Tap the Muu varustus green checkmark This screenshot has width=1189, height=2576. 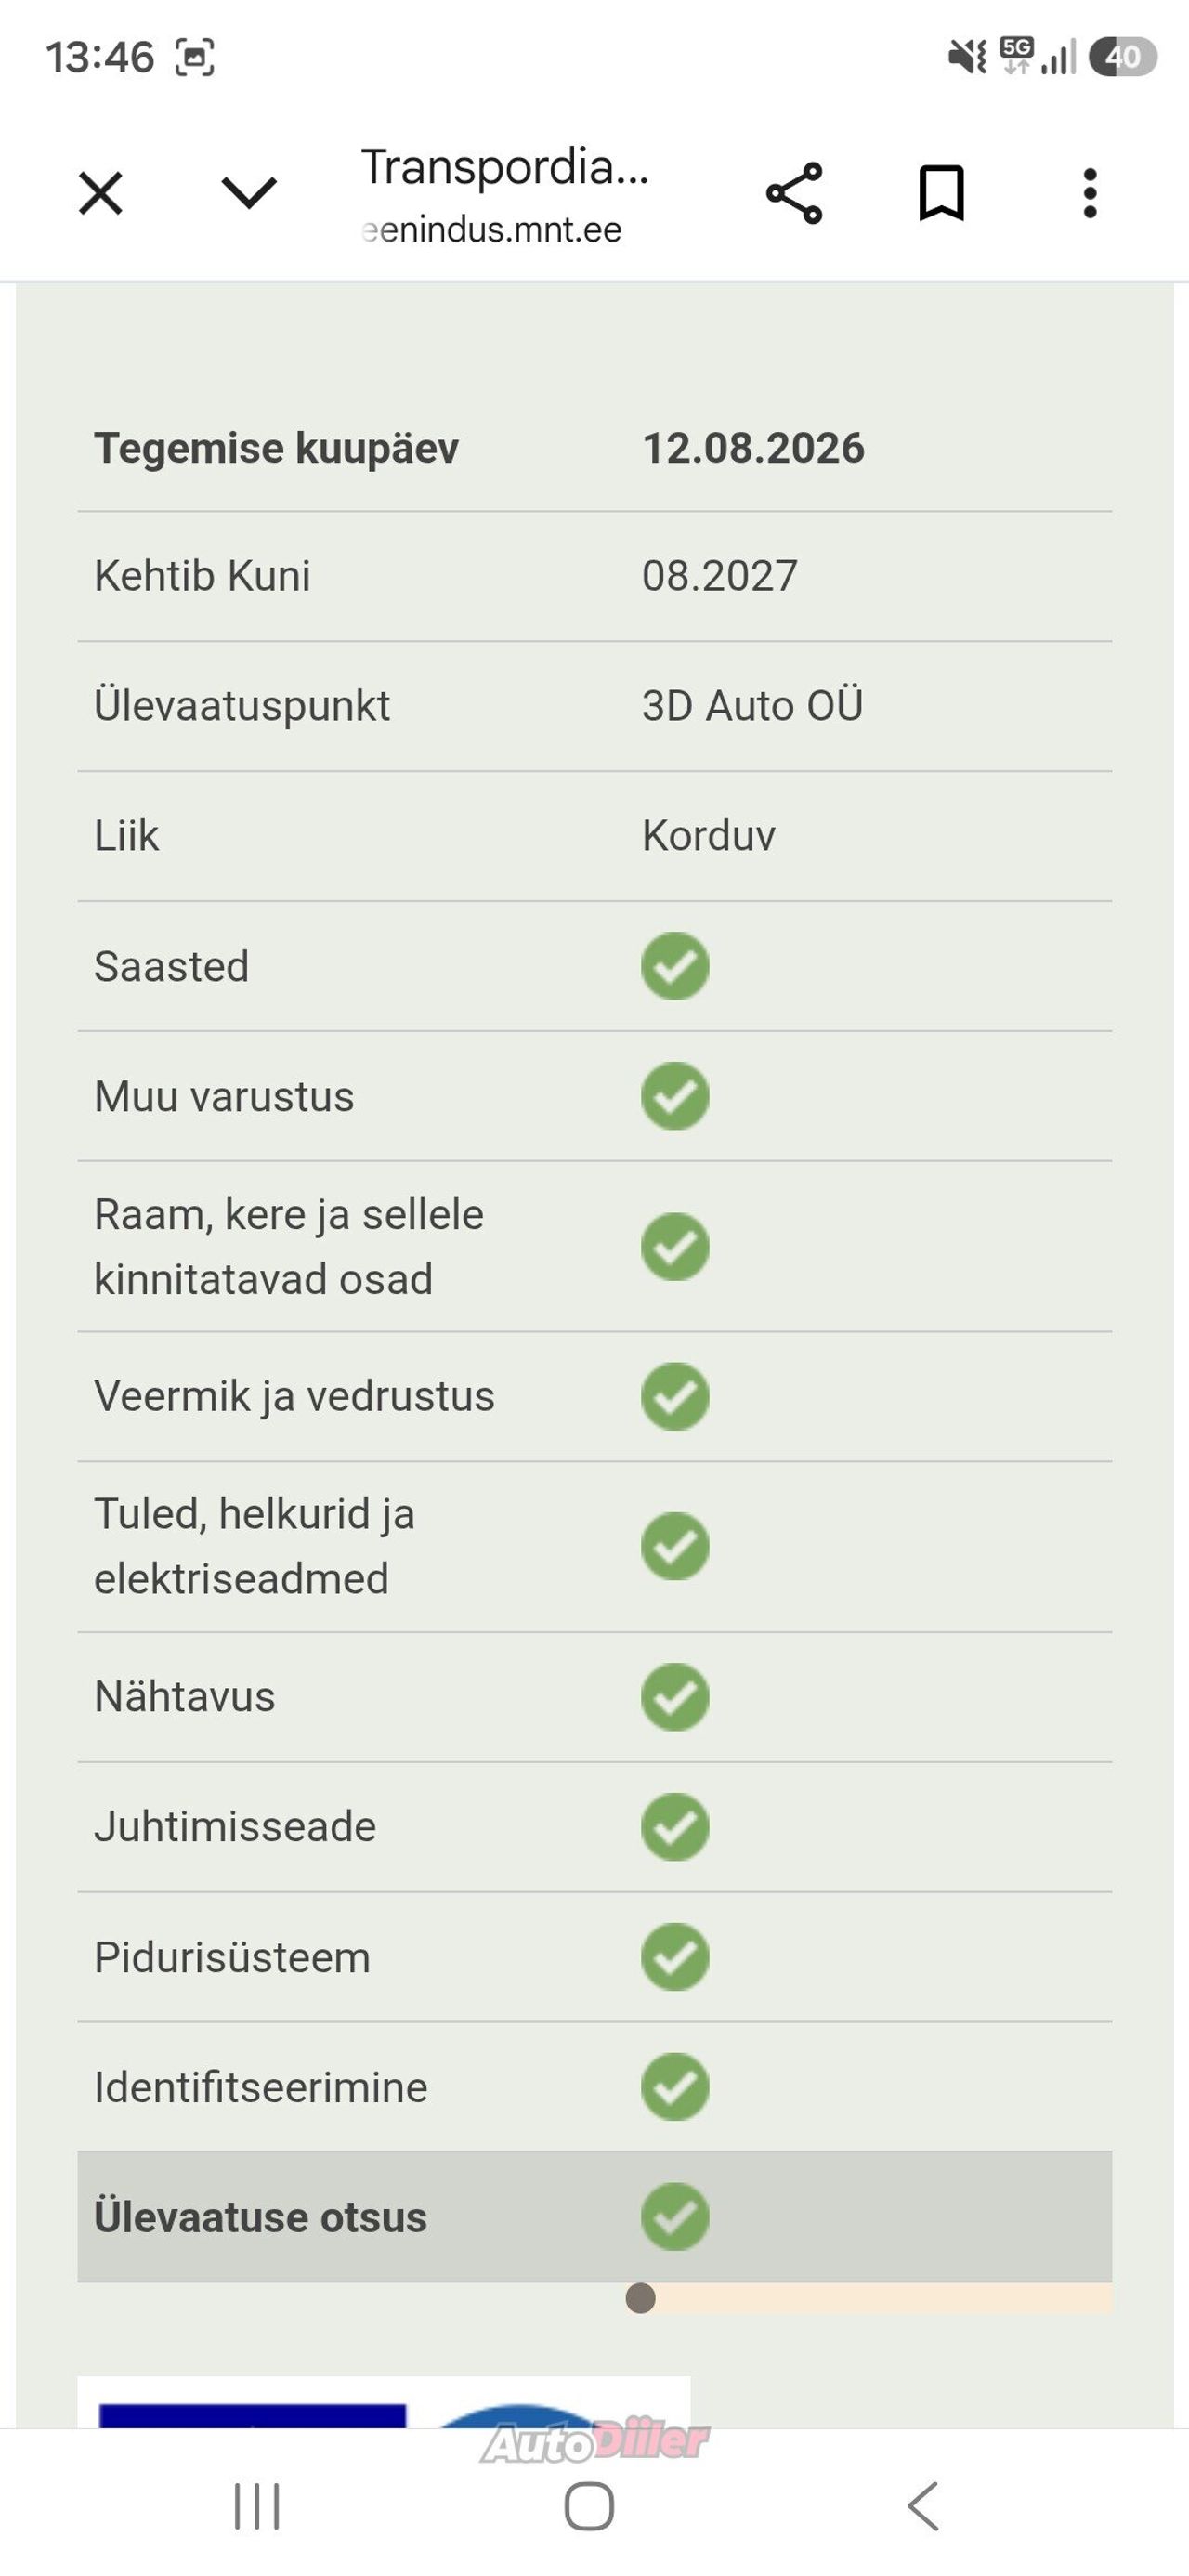pos(675,1096)
